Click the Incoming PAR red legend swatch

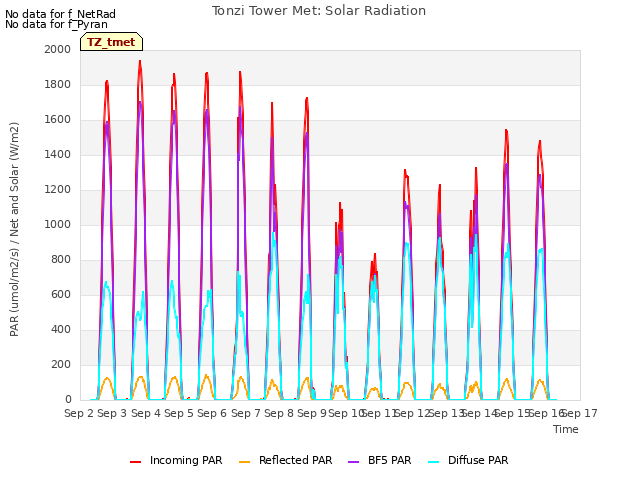[x=136, y=462]
